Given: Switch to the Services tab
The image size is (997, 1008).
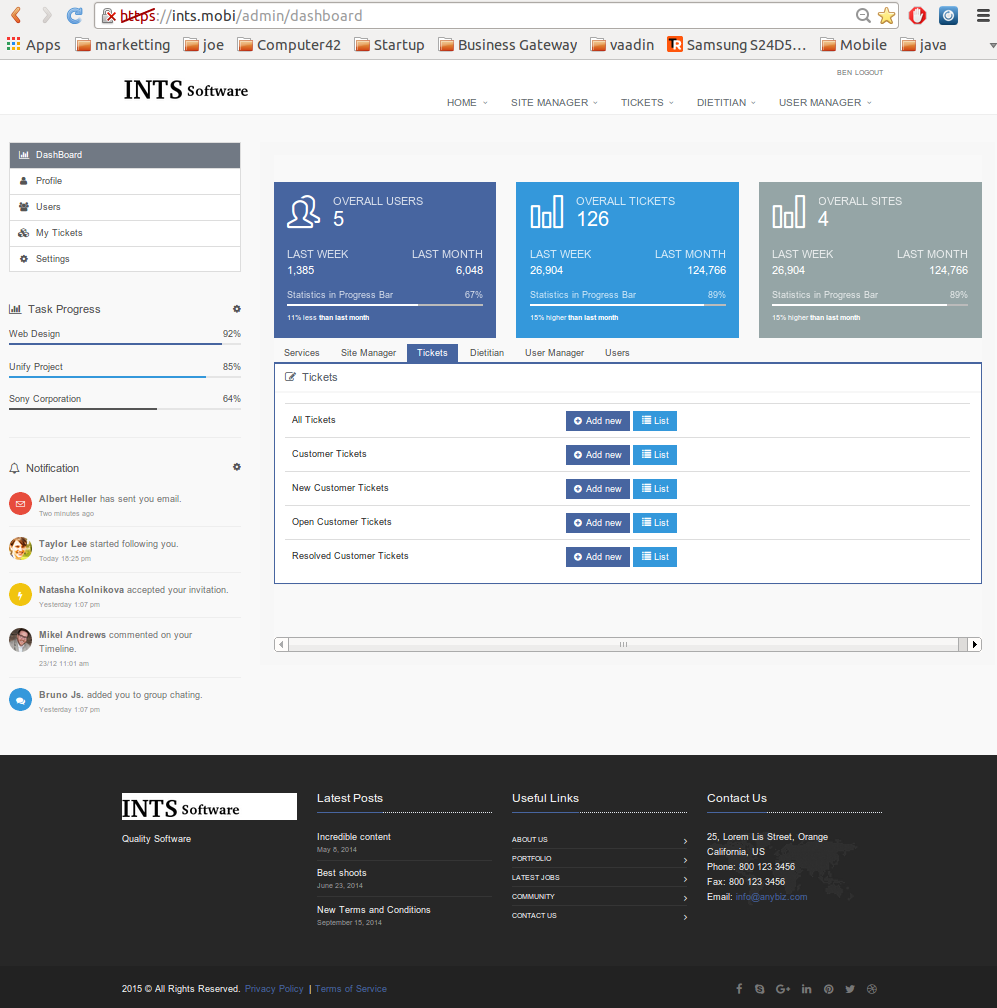Looking at the screenshot, I should pos(302,353).
